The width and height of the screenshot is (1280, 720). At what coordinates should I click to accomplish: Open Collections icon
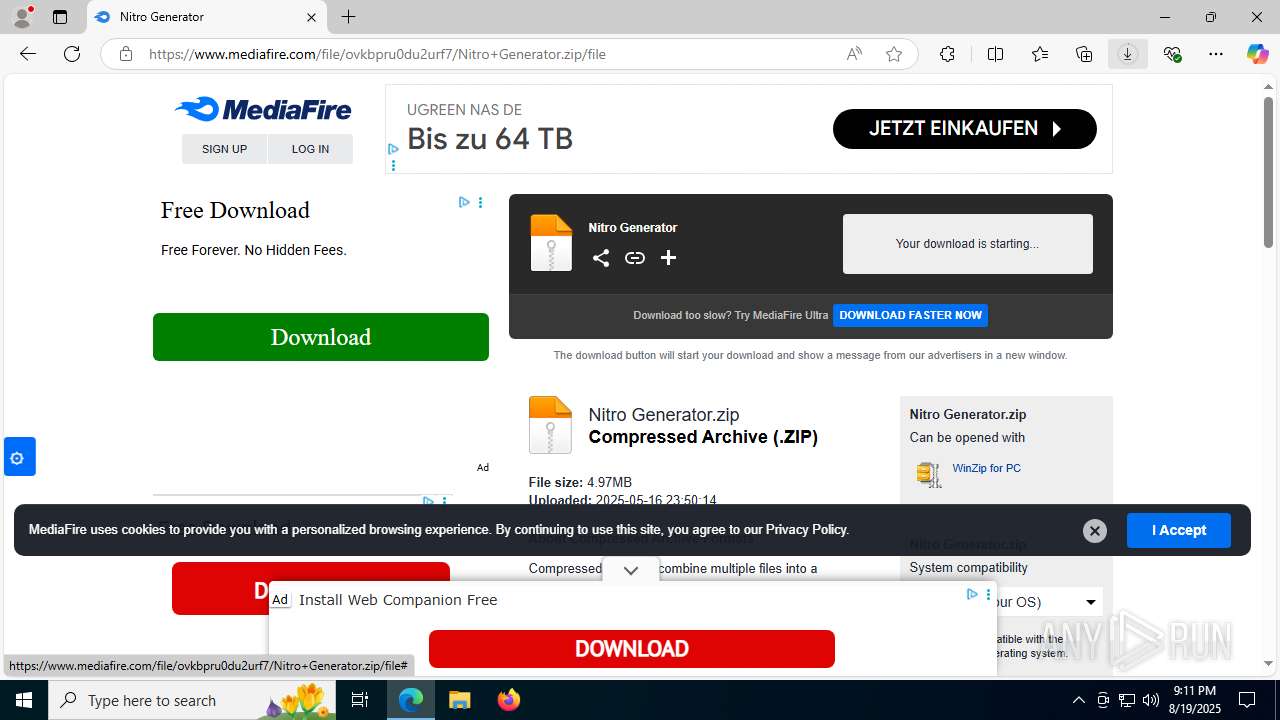(x=1084, y=54)
